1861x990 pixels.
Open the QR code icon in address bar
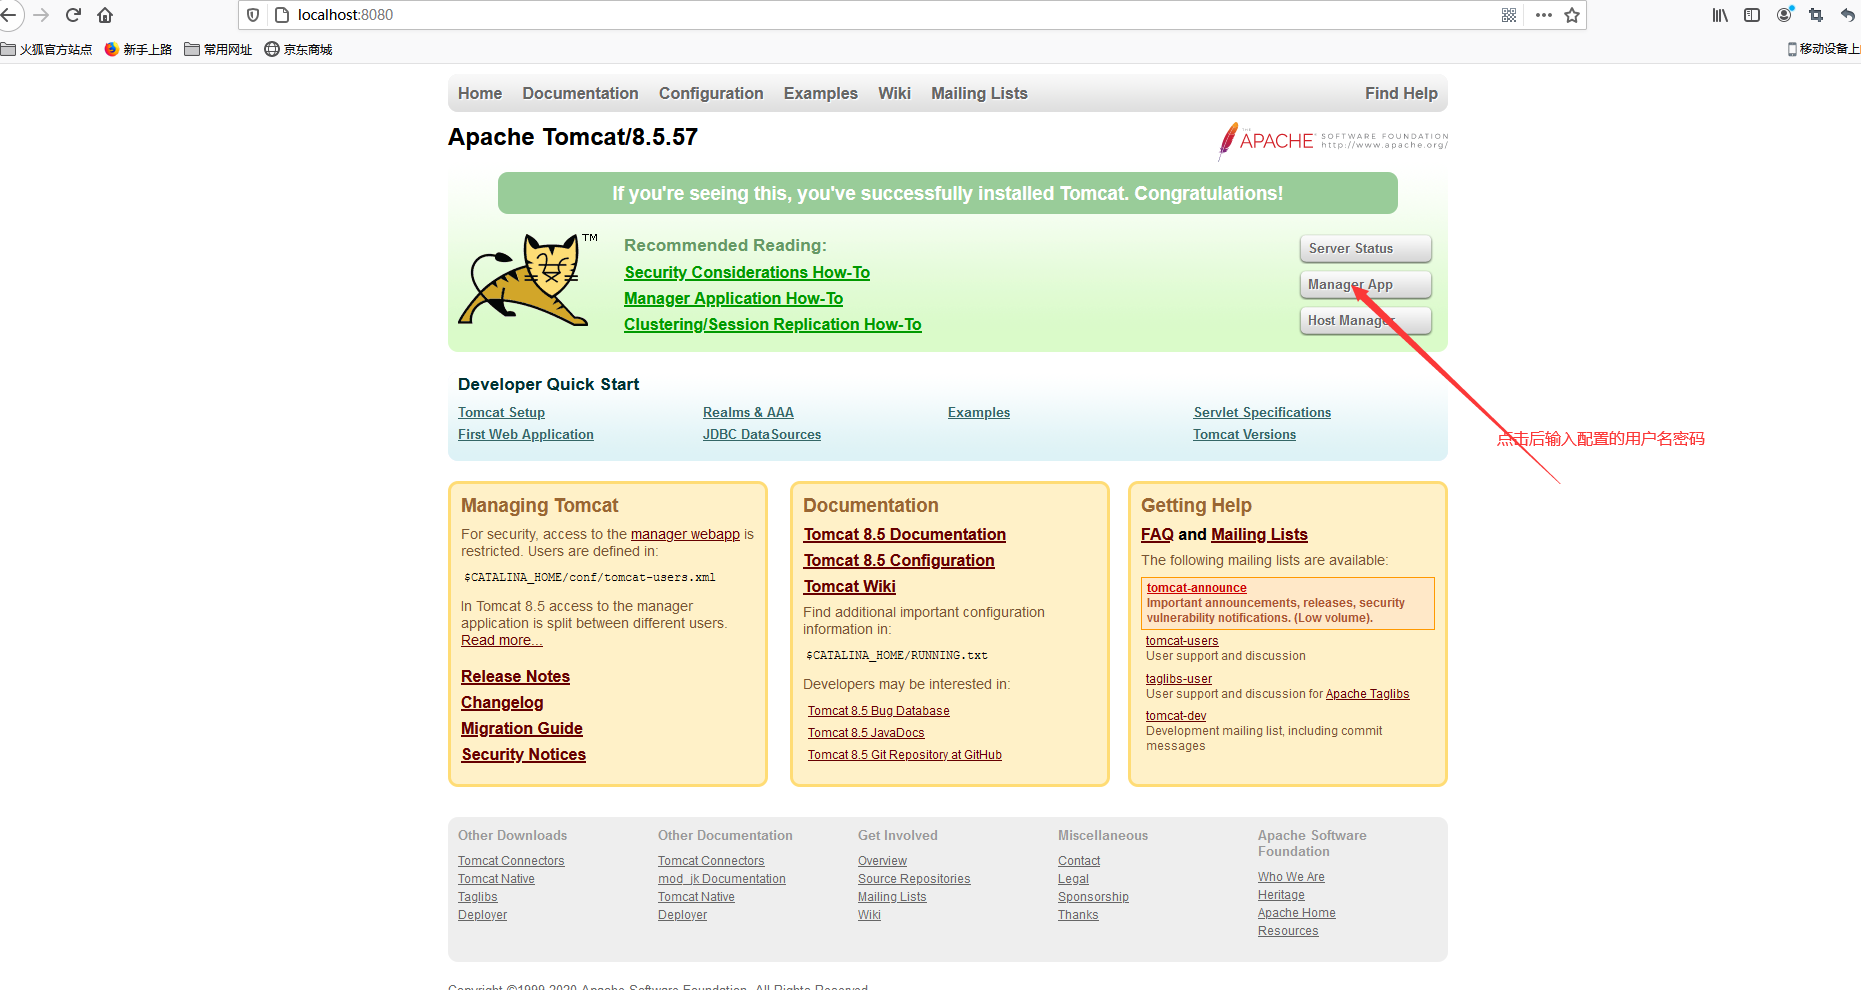click(1509, 15)
